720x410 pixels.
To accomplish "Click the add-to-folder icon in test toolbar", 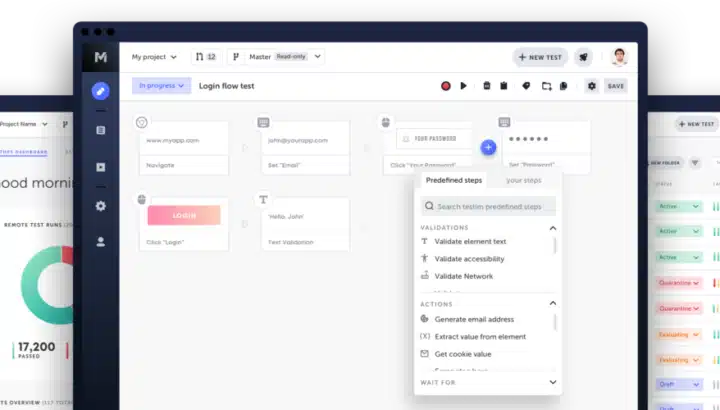I will coord(546,86).
